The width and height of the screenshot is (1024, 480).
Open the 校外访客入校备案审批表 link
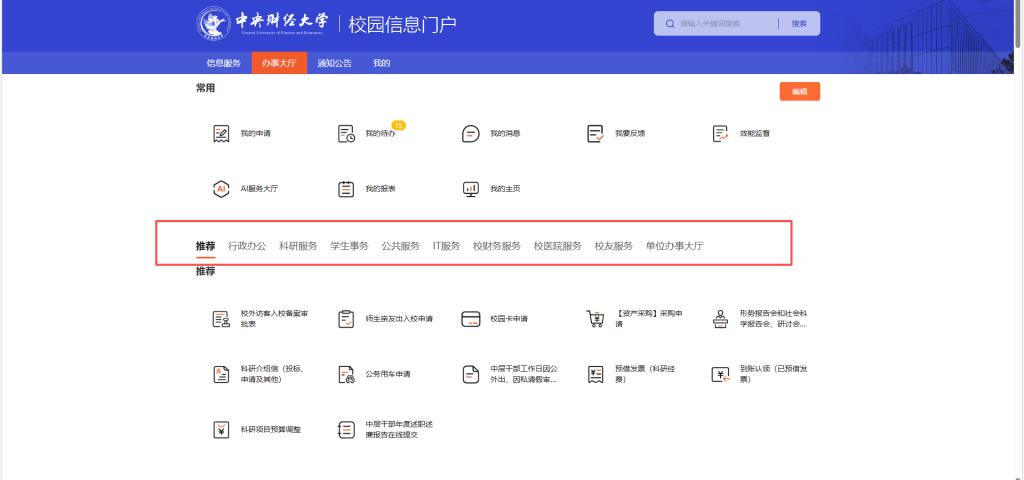(x=274, y=319)
